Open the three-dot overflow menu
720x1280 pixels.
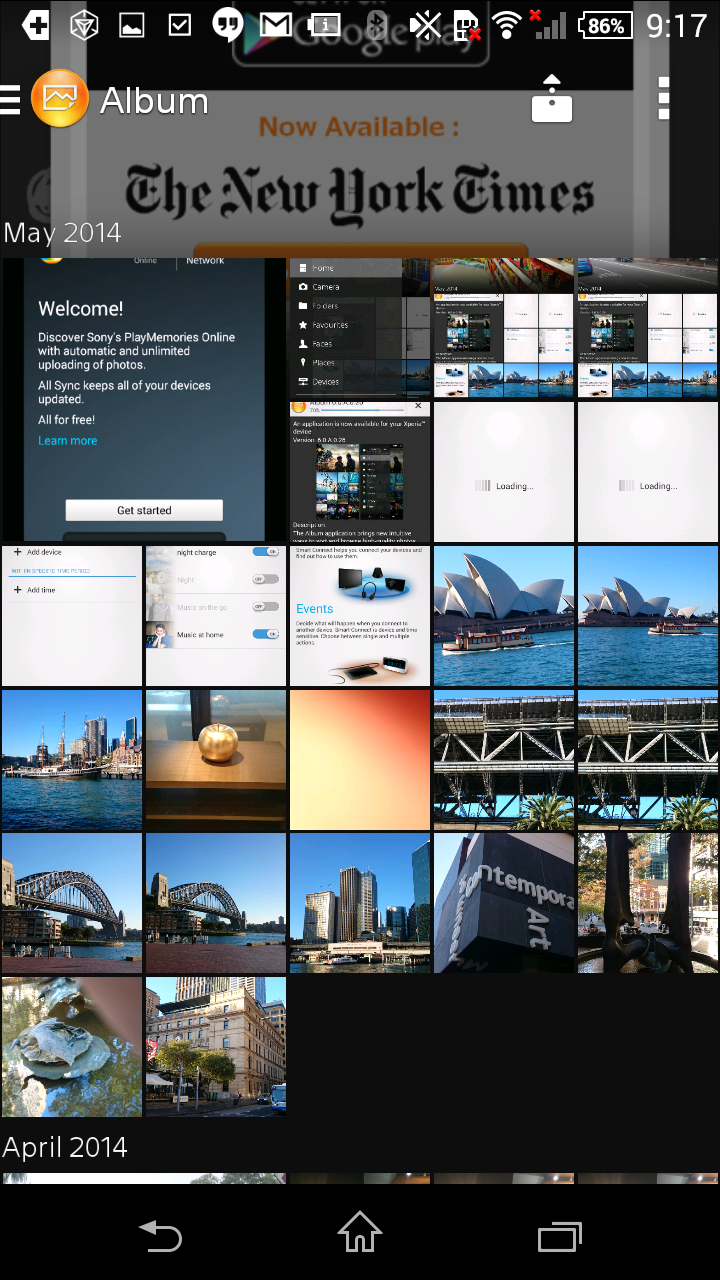(x=664, y=99)
